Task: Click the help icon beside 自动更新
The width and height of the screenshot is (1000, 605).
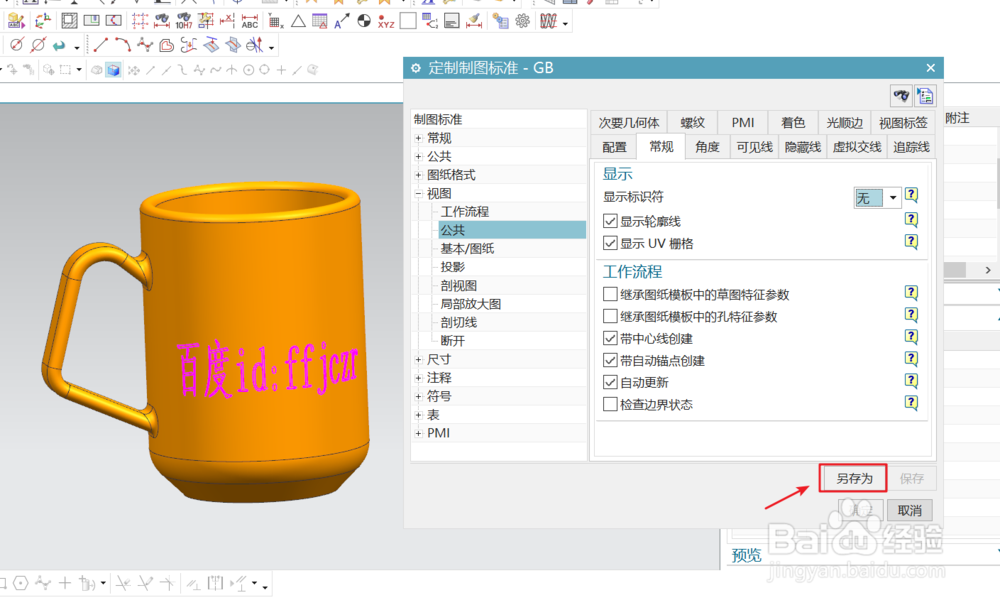Action: (x=911, y=381)
